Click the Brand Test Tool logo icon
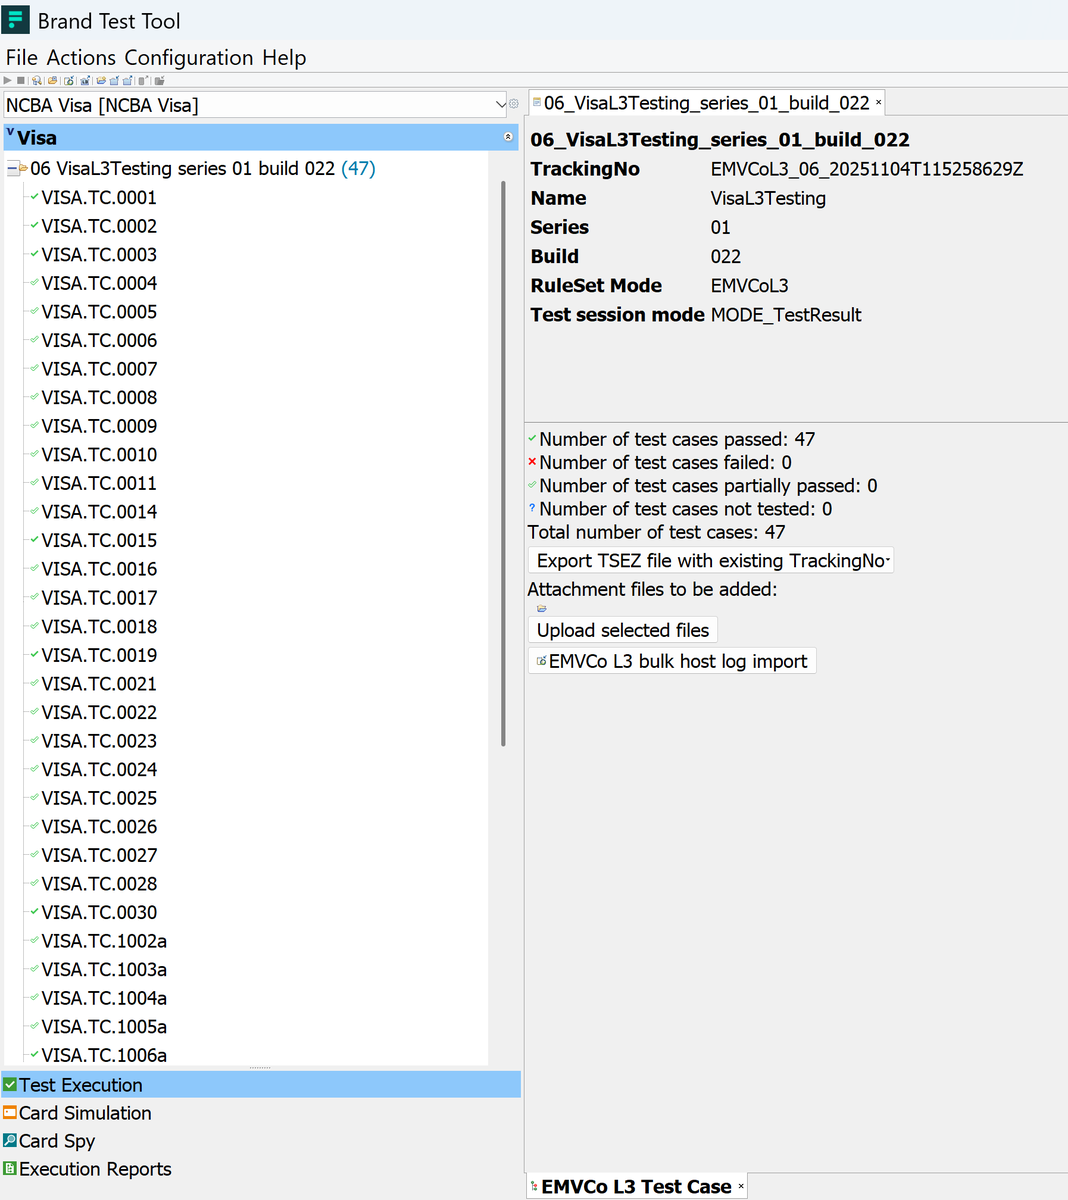 tap(15, 19)
